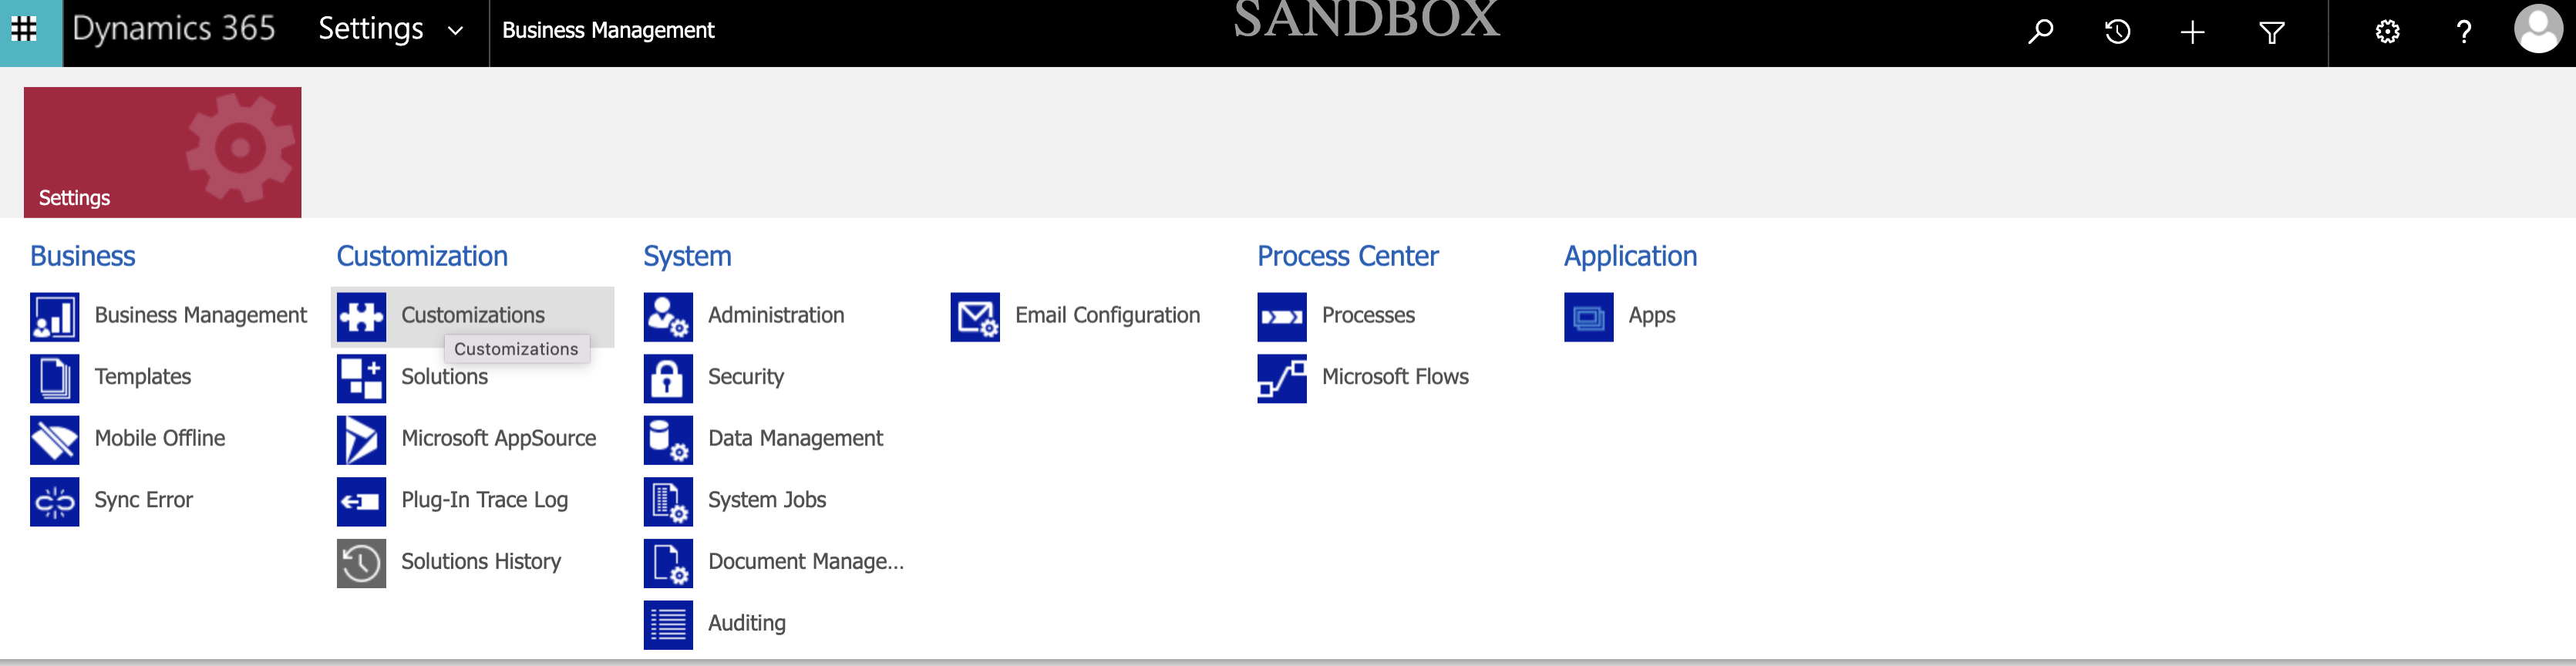Open the gear settings icon

(2387, 32)
